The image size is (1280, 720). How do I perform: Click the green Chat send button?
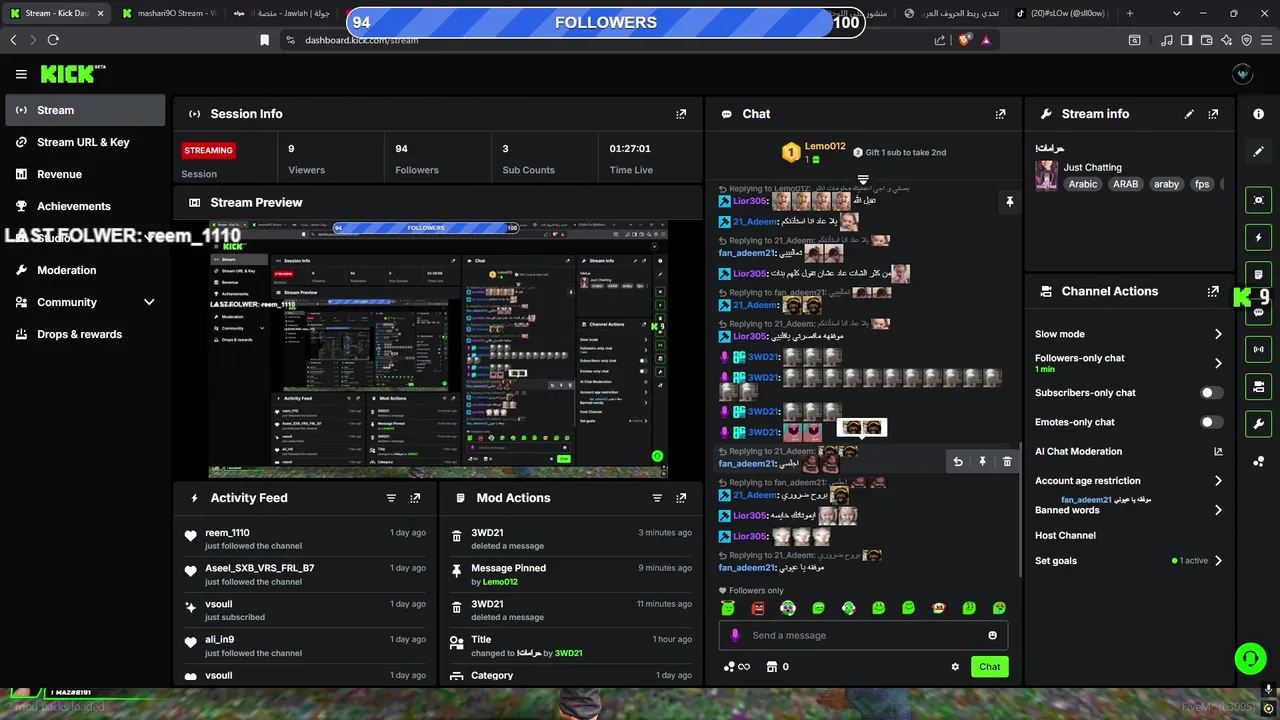[x=989, y=667]
